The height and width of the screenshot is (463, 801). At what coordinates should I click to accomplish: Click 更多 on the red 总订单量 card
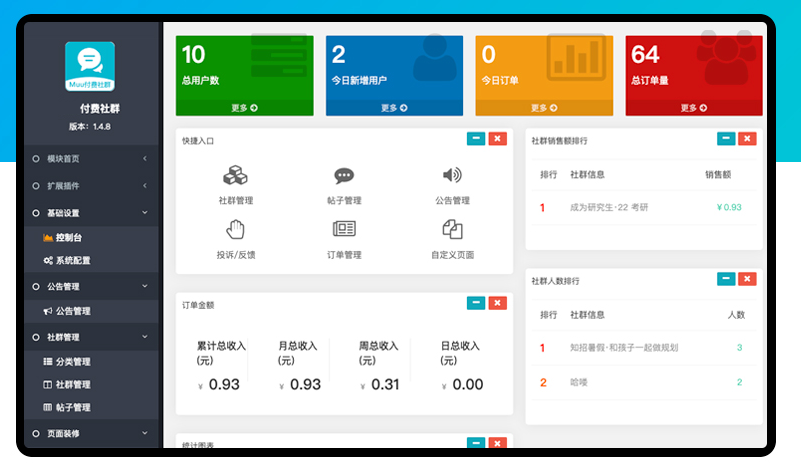pos(694,108)
